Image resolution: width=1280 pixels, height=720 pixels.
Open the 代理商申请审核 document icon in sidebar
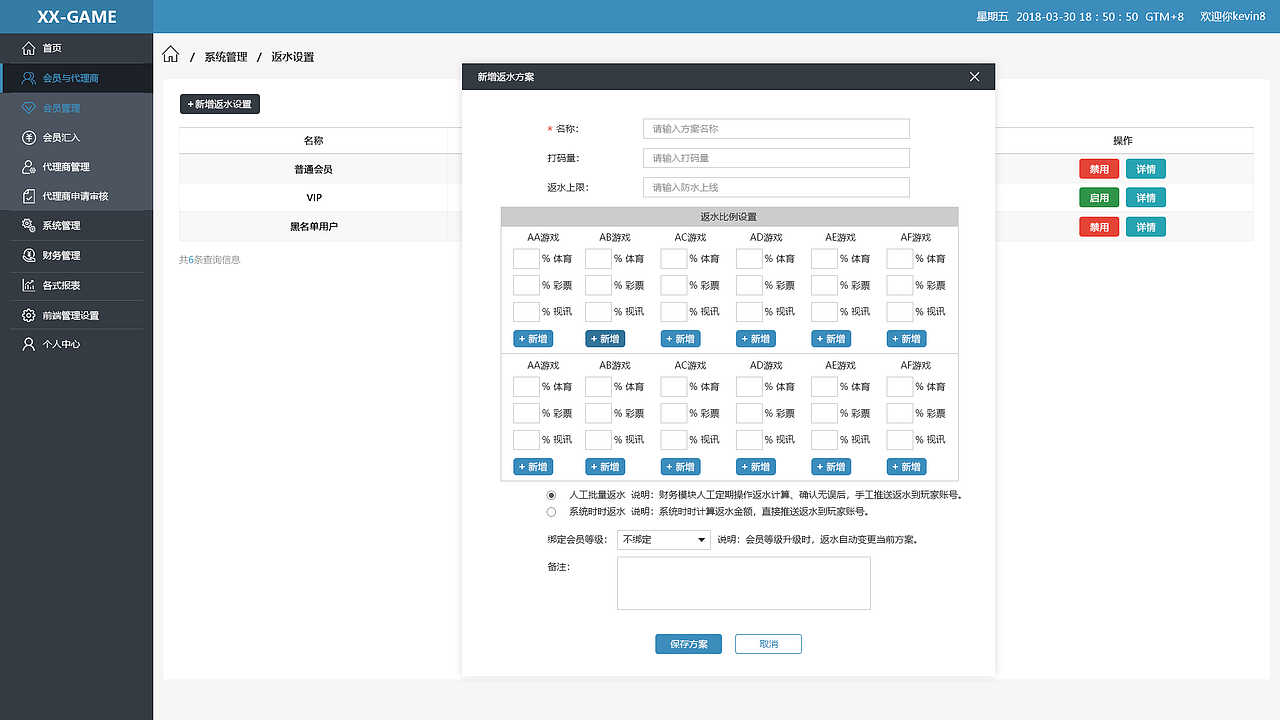coord(28,196)
